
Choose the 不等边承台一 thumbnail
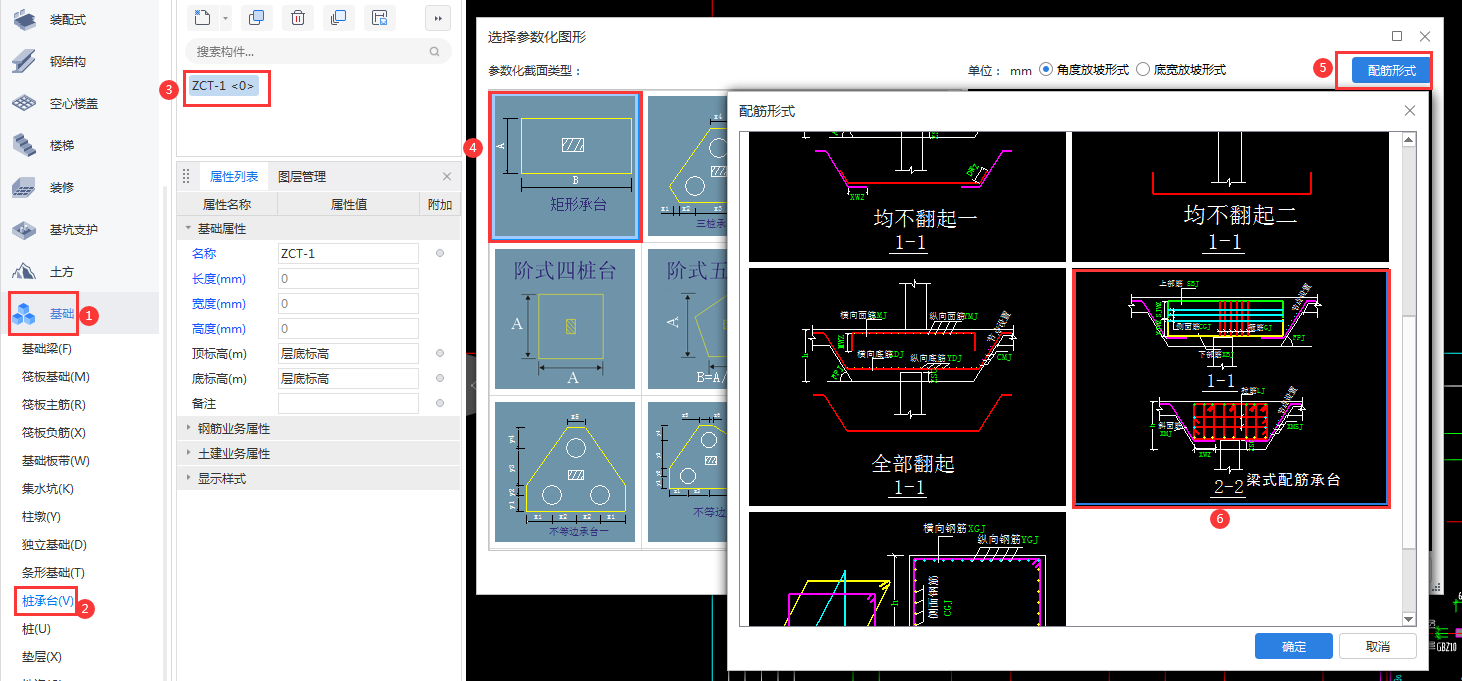(x=565, y=472)
